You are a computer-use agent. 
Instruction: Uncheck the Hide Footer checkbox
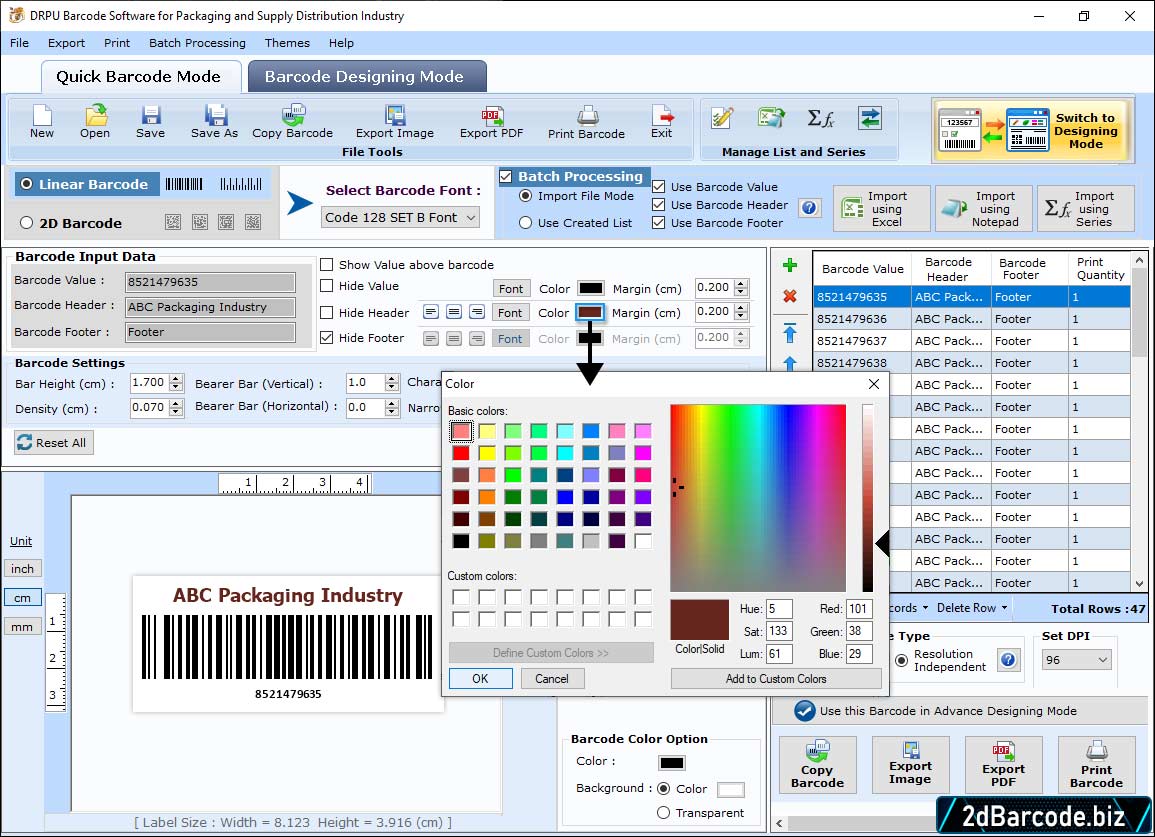pyautogui.click(x=326, y=337)
